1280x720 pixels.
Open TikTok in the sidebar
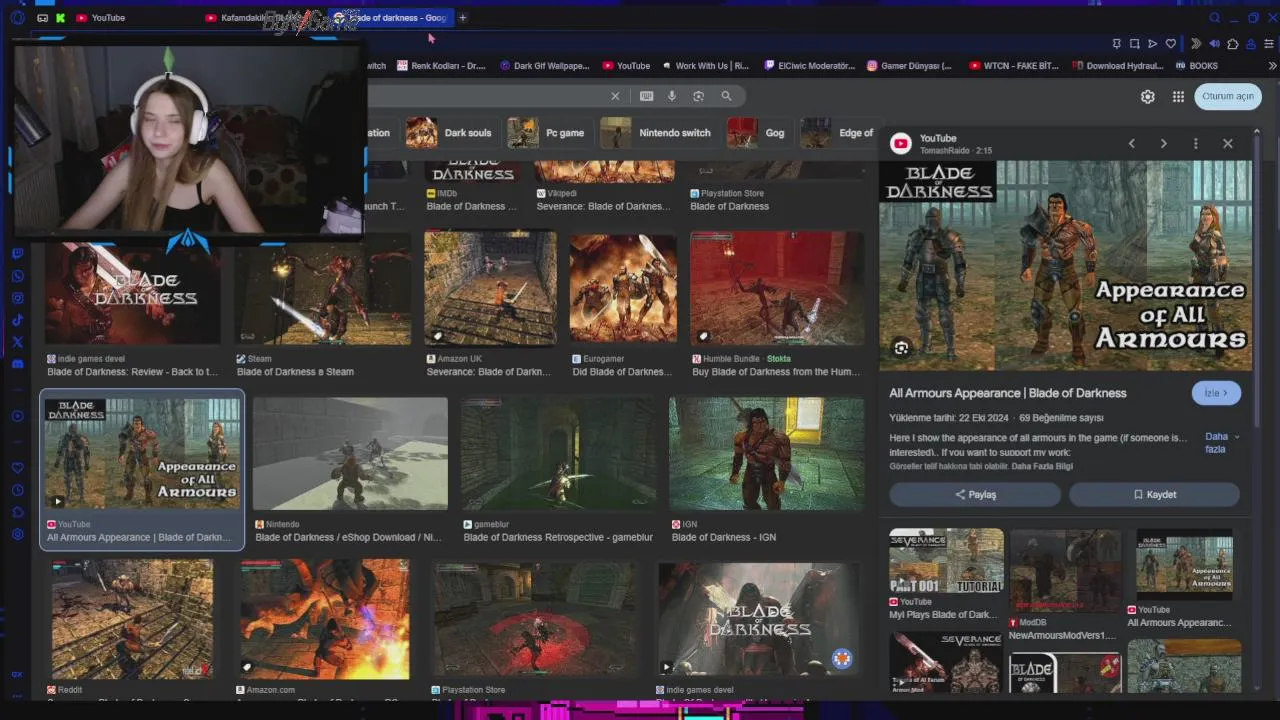pyautogui.click(x=17, y=320)
